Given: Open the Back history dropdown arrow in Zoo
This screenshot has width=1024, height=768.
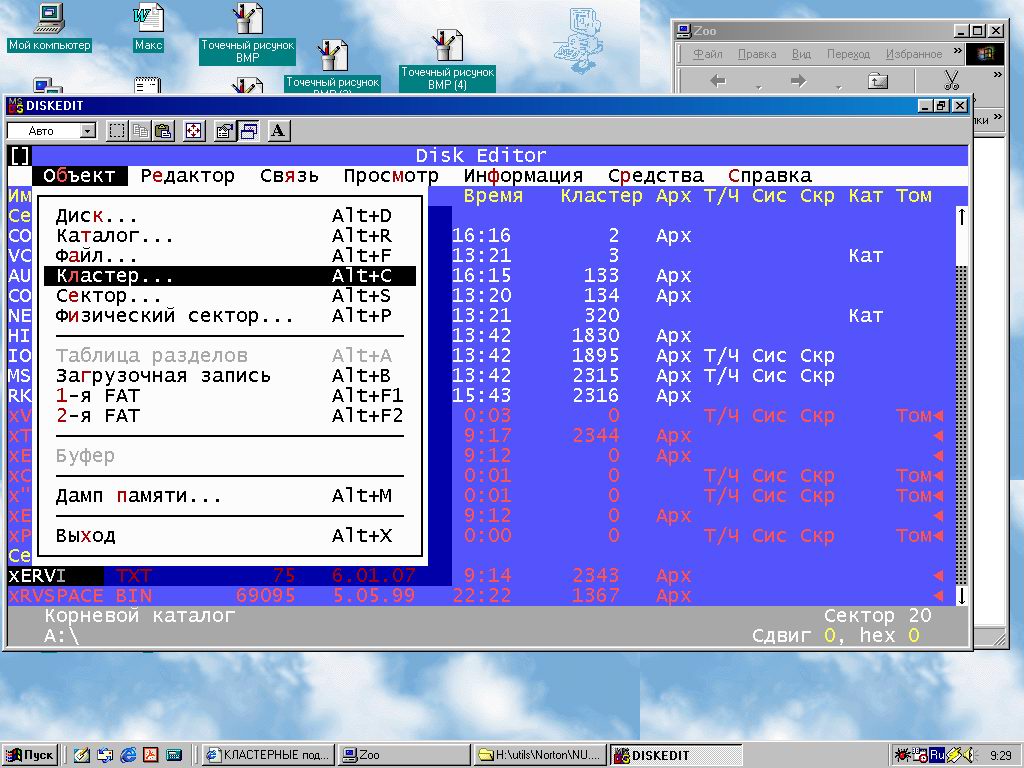Looking at the screenshot, I should [758, 86].
